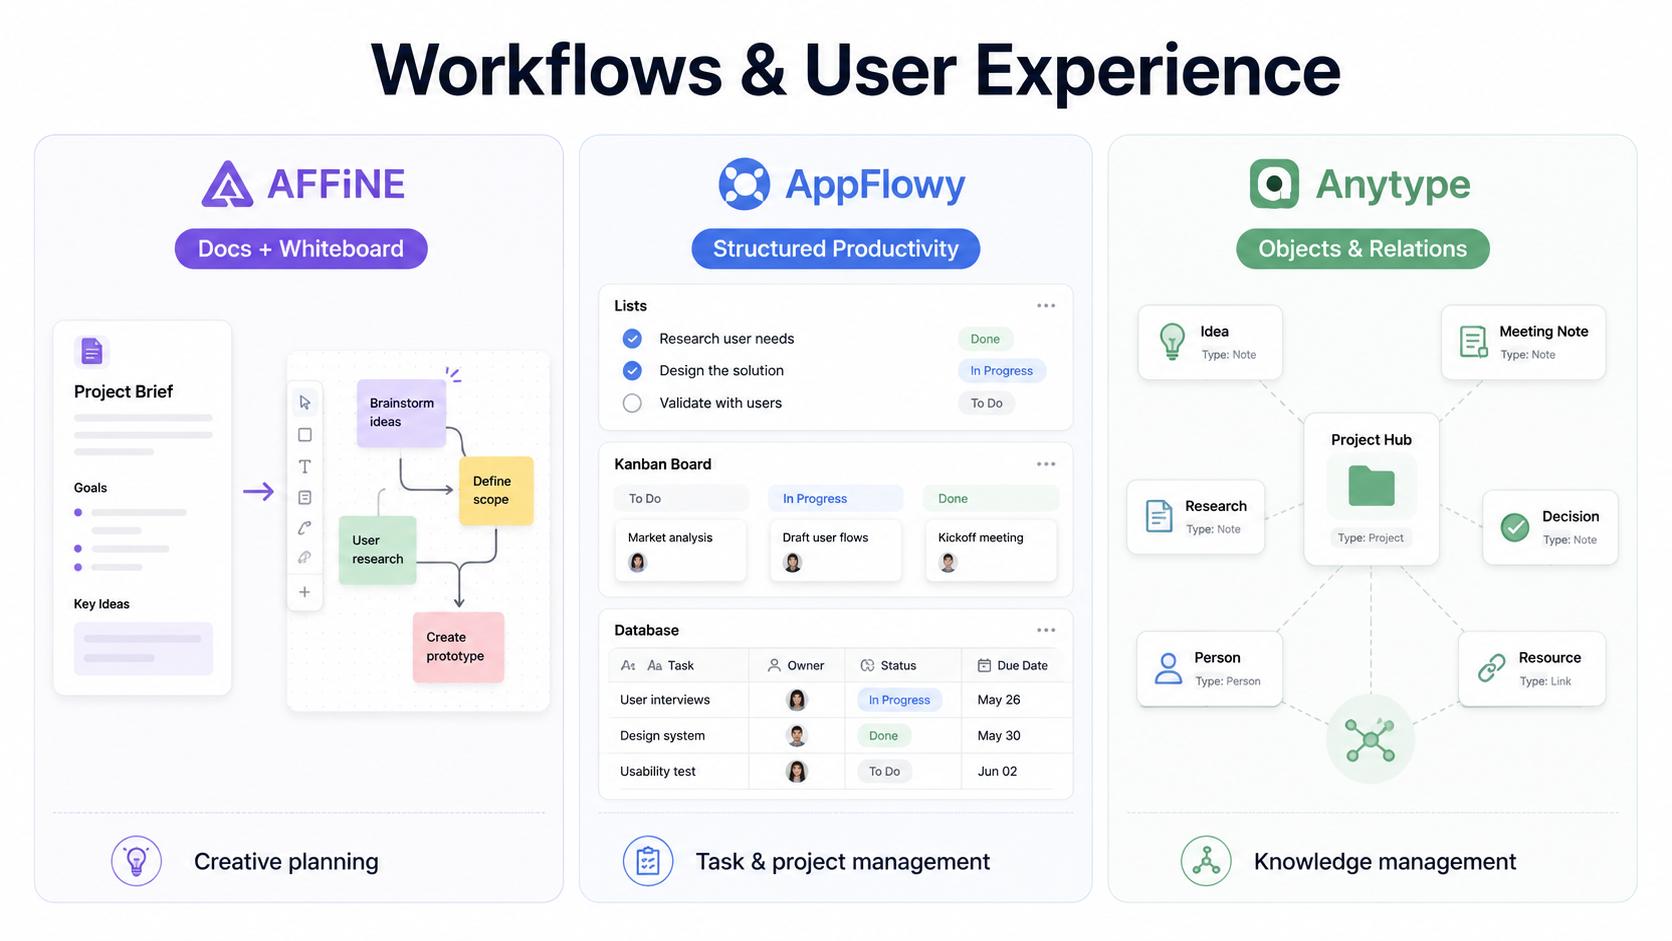Viewport: 1672px width, 941px height.
Task: Click the Person silhouette icon
Action: pyautogui.click(x=1168, y=668)
